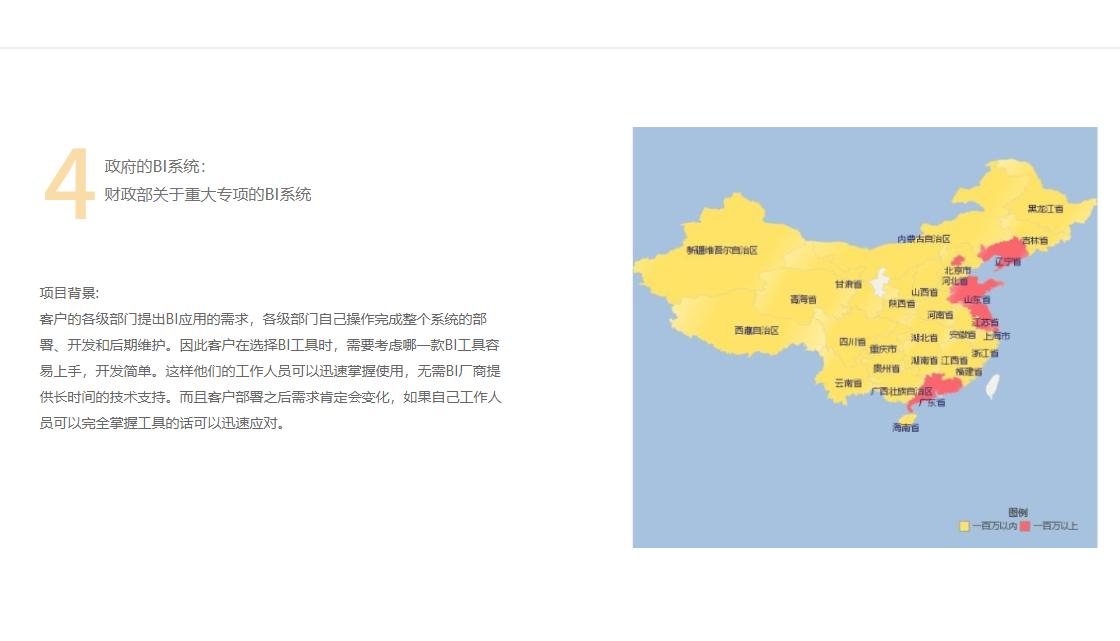Click the 政府的BI系统 title text
Viewport: 1120px width, 641px height.
[x=155, y=166]
